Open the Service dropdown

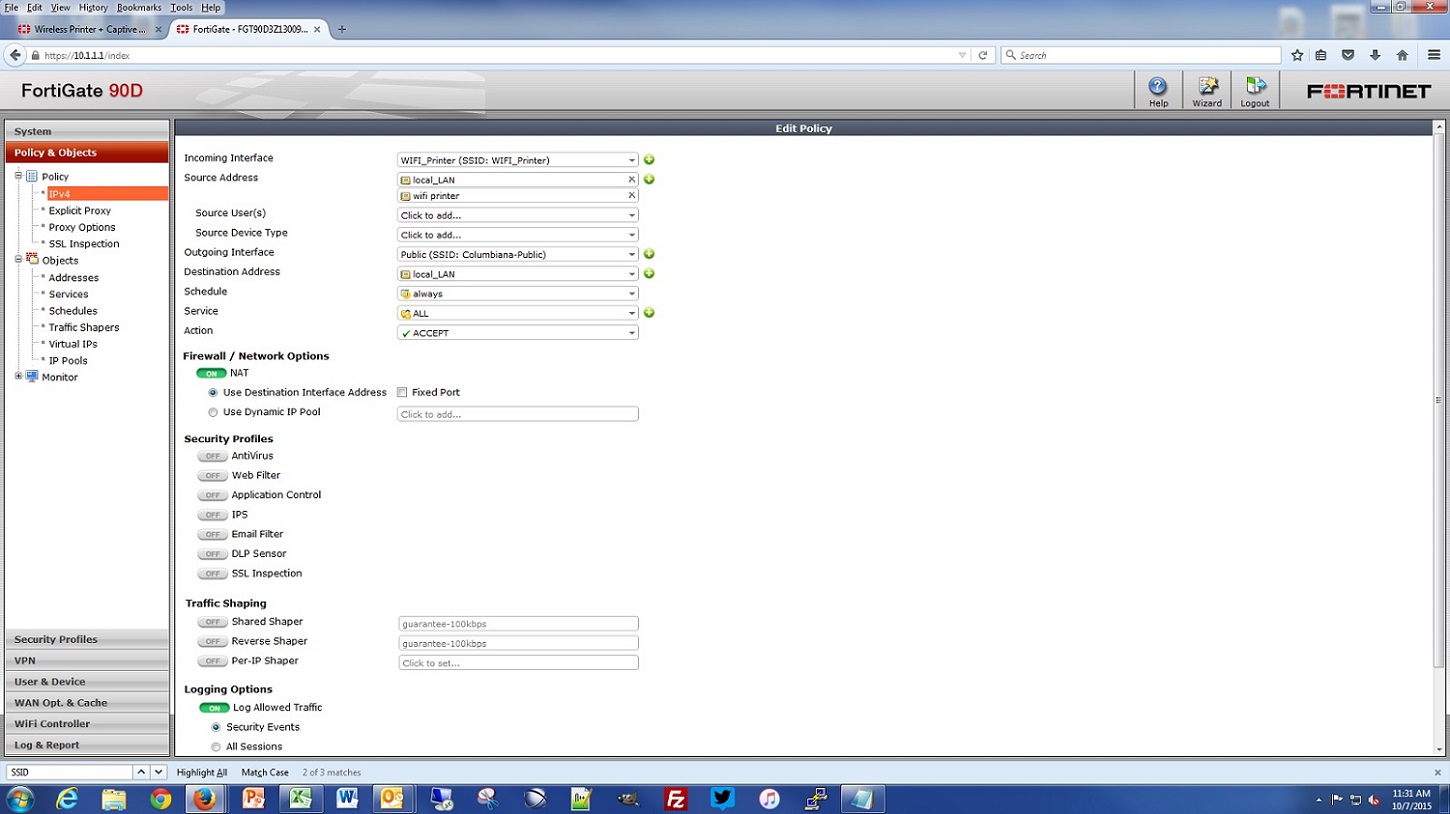coord(518,313)
